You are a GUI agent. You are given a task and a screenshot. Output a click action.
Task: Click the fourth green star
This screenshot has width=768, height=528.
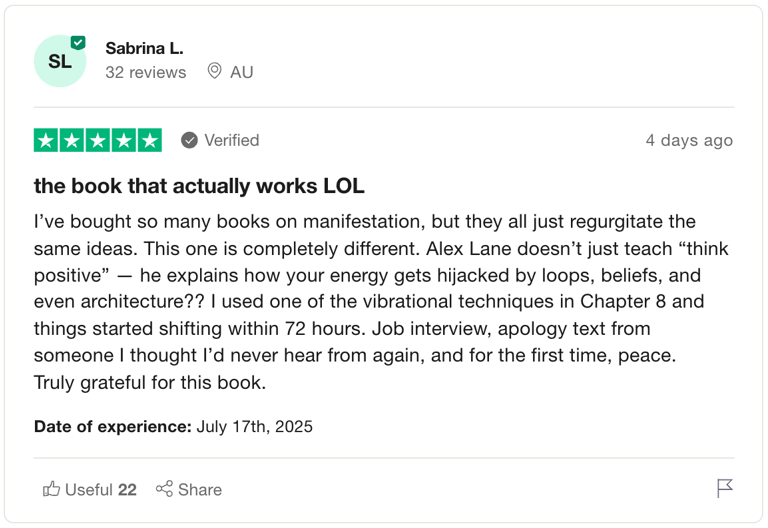(123, 141)
